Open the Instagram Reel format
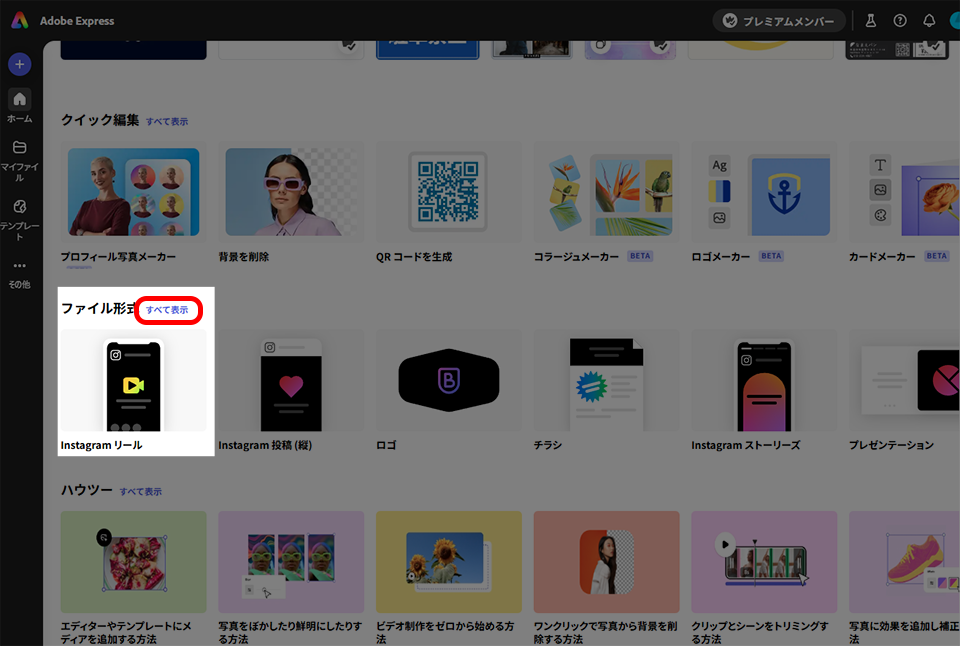960x646 pixels. (134, 385)
